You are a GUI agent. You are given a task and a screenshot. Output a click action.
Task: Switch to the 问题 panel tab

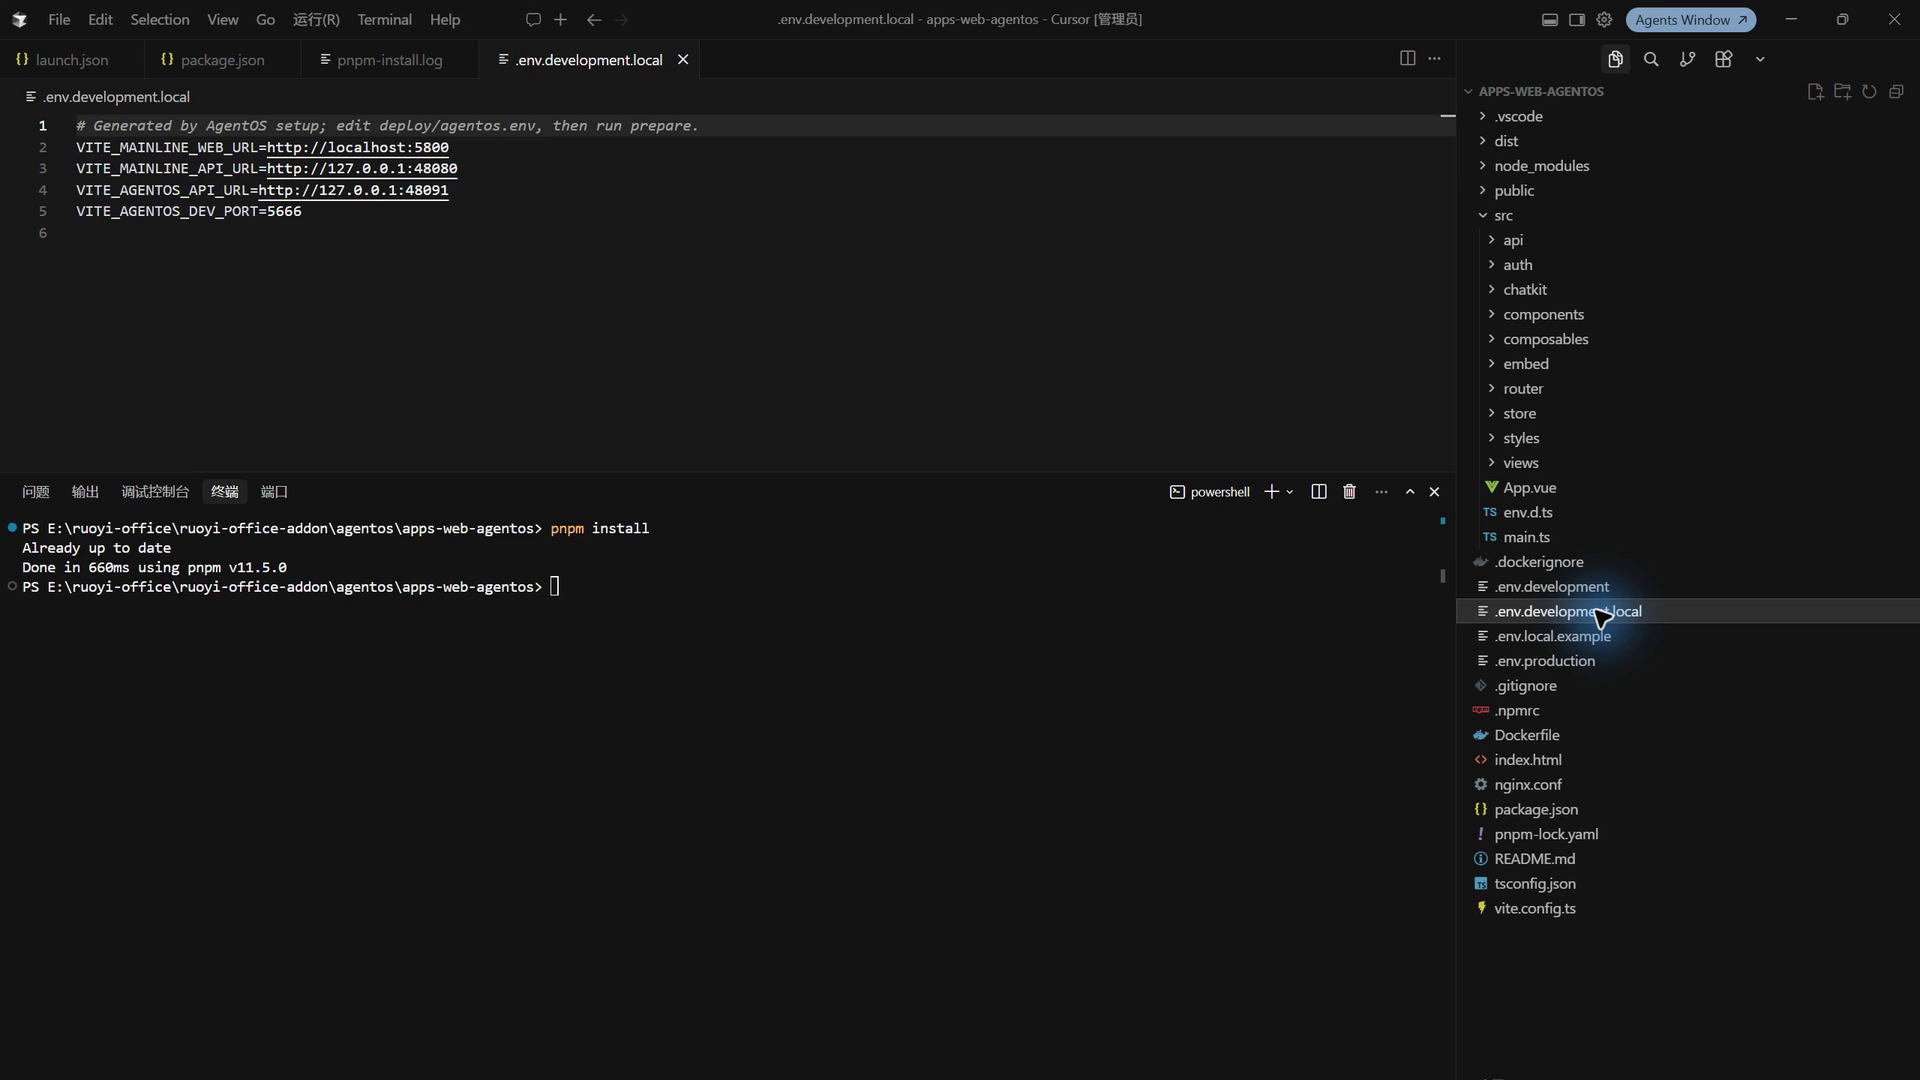pyautogui.click(x=36, y=492)
